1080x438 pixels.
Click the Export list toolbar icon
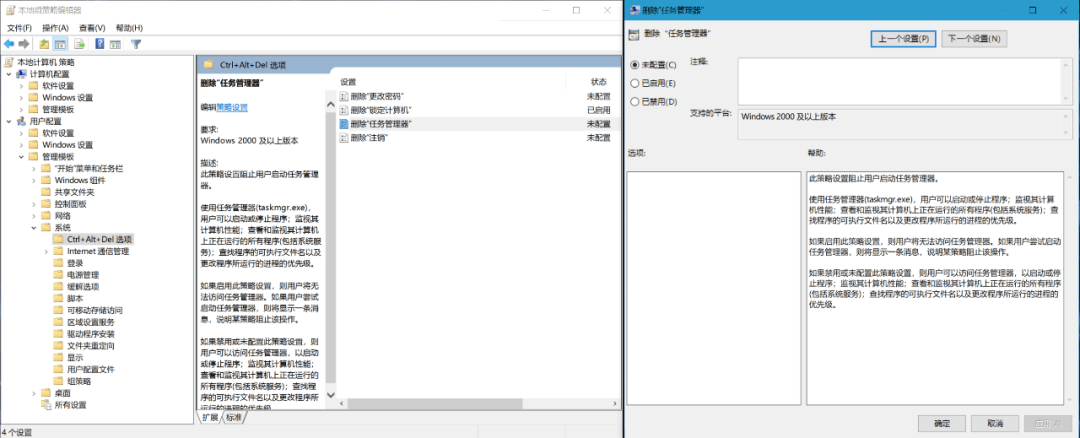tap(79, 44)
